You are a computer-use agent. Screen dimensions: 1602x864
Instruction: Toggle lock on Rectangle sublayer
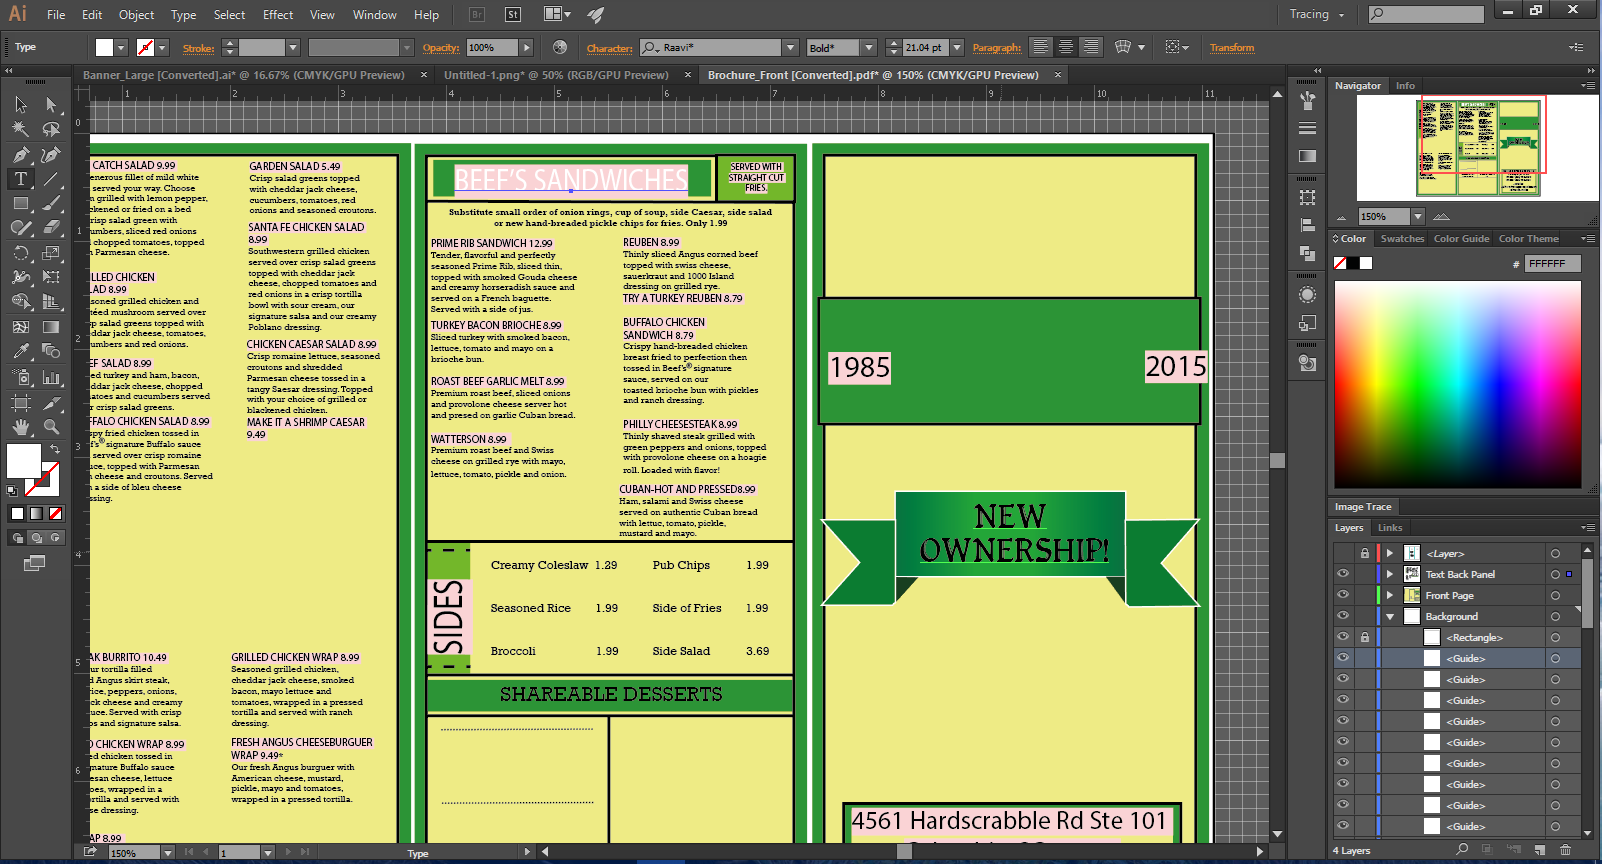point(1364,637)
